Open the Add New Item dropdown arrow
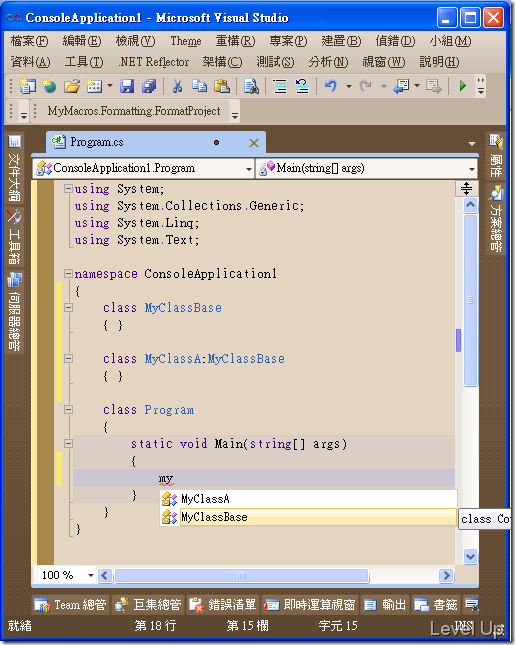Screen dimensions: 515x645 coord(110,86)
